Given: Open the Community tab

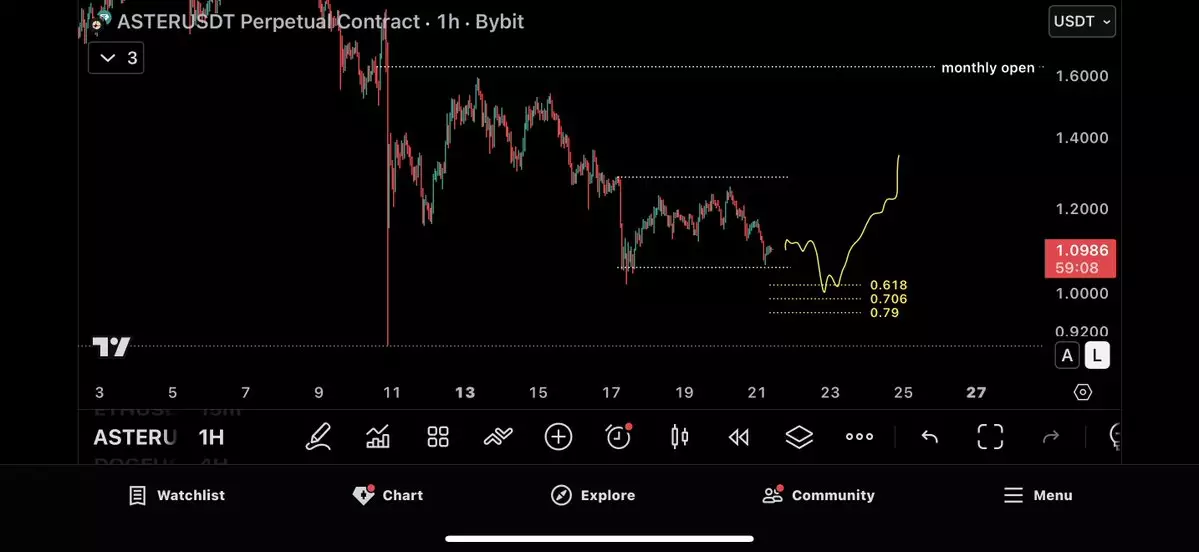Looking at the screenshot, I should coord(818,495).
